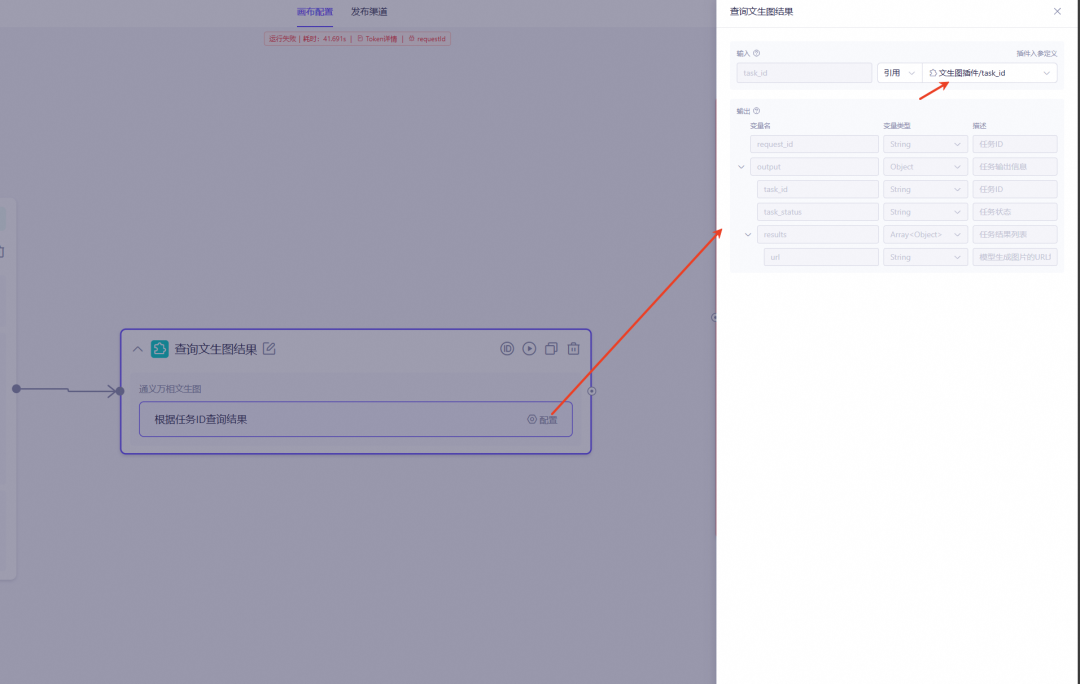Click the edit pencil beside 查询文生图结果 title
This screenshot has width=1080, height=684.
click(269, 349)
